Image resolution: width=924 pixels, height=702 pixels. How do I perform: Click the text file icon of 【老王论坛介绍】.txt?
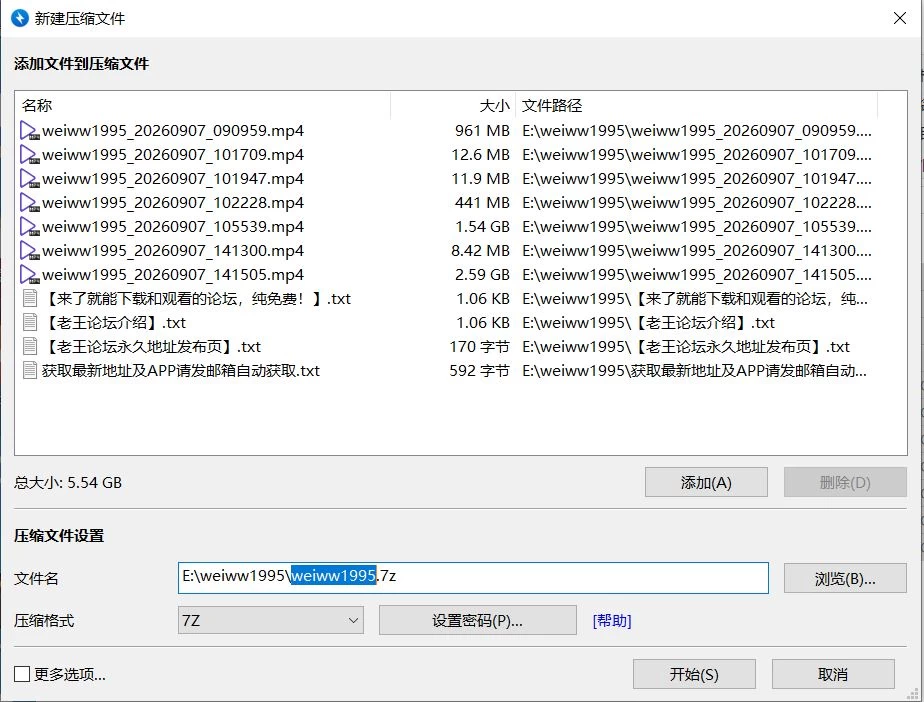coord(29,322)
